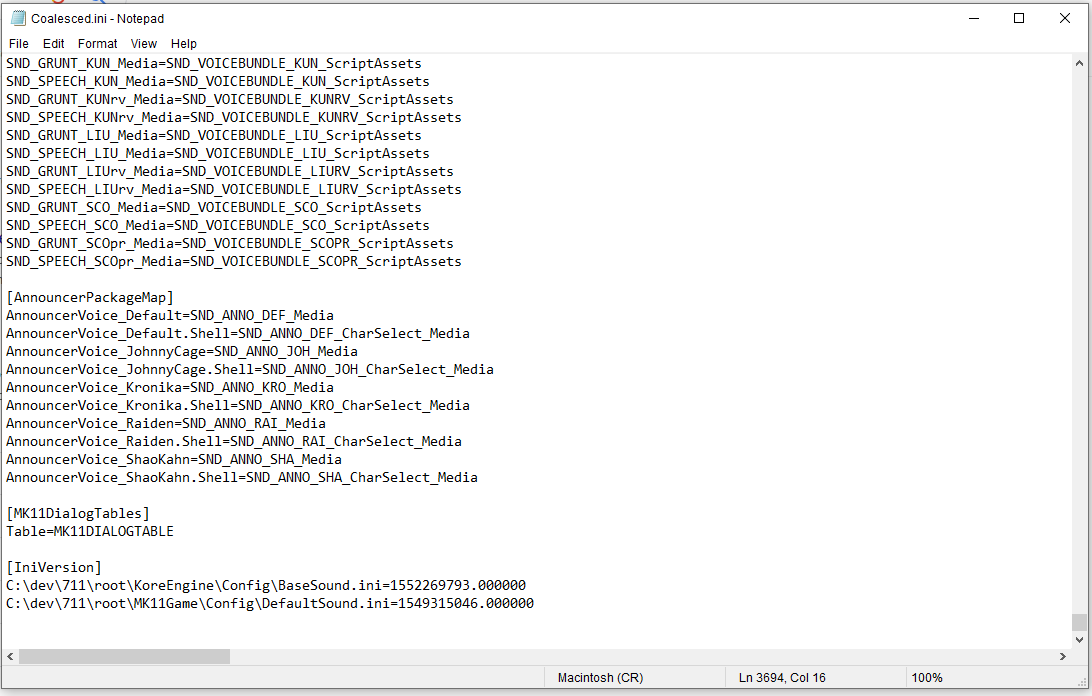
Task: Click the Notepad icon in title bar
Action: coord(17,18)
